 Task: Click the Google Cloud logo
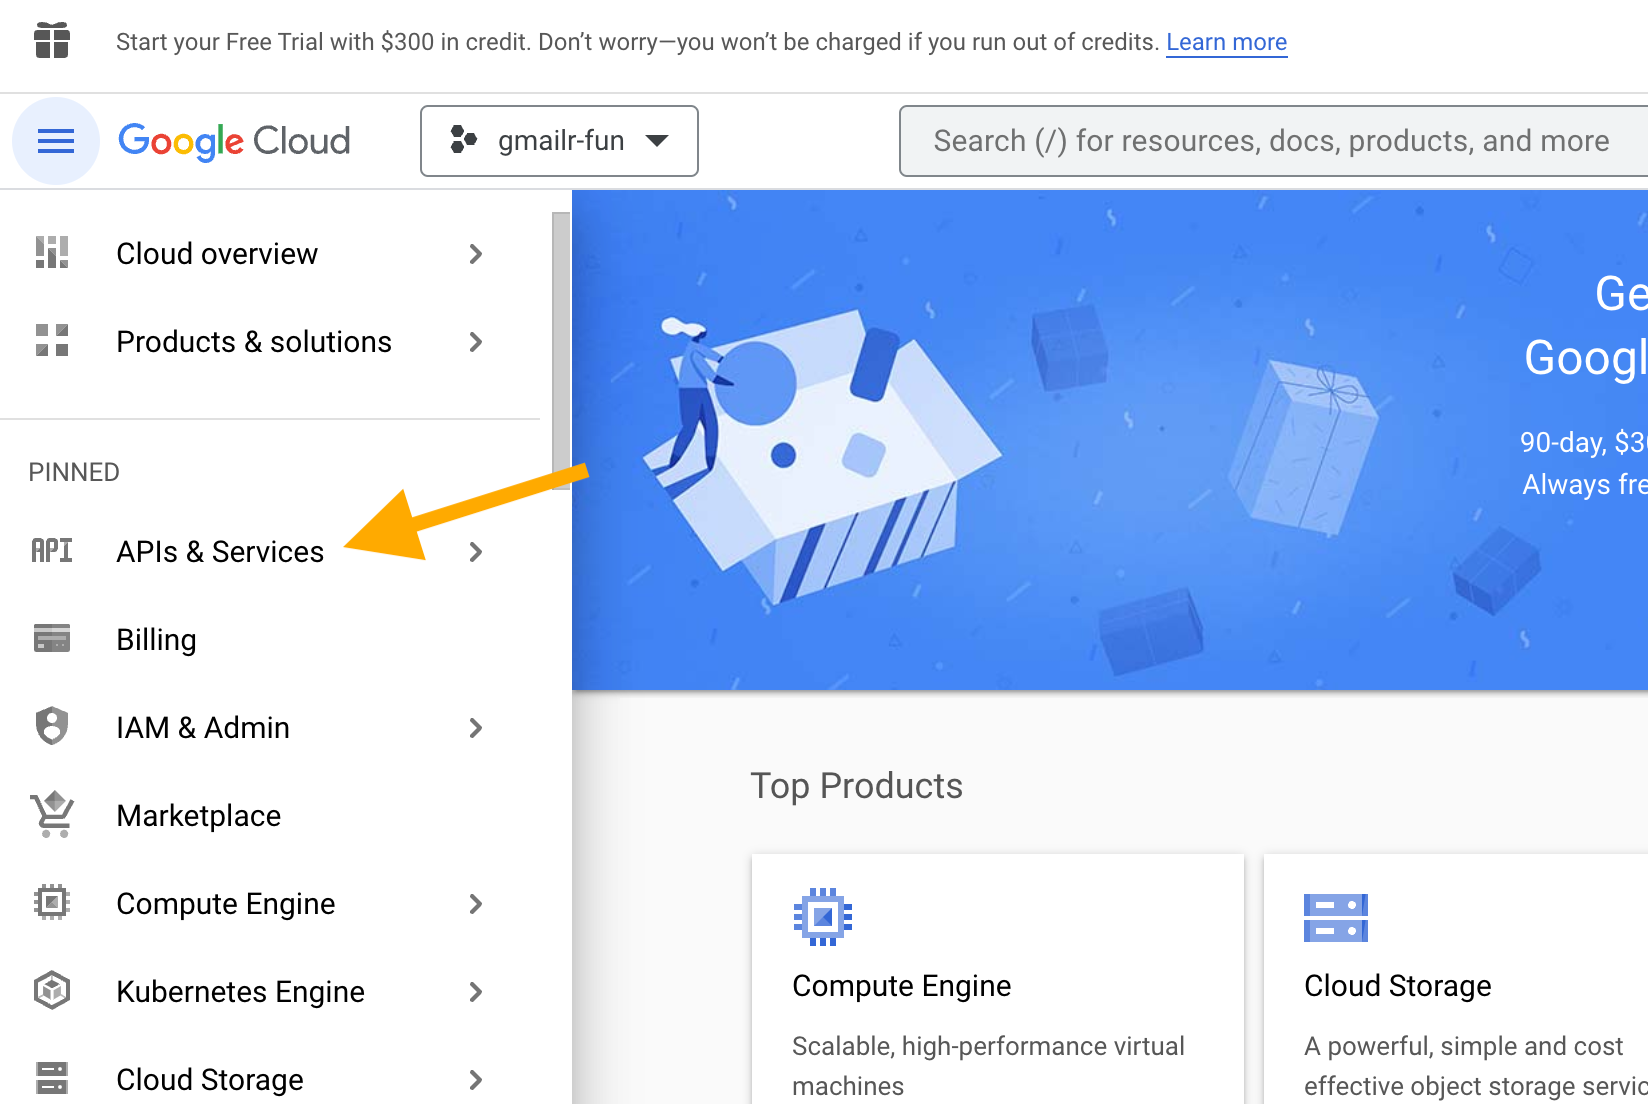click(234, 141)
